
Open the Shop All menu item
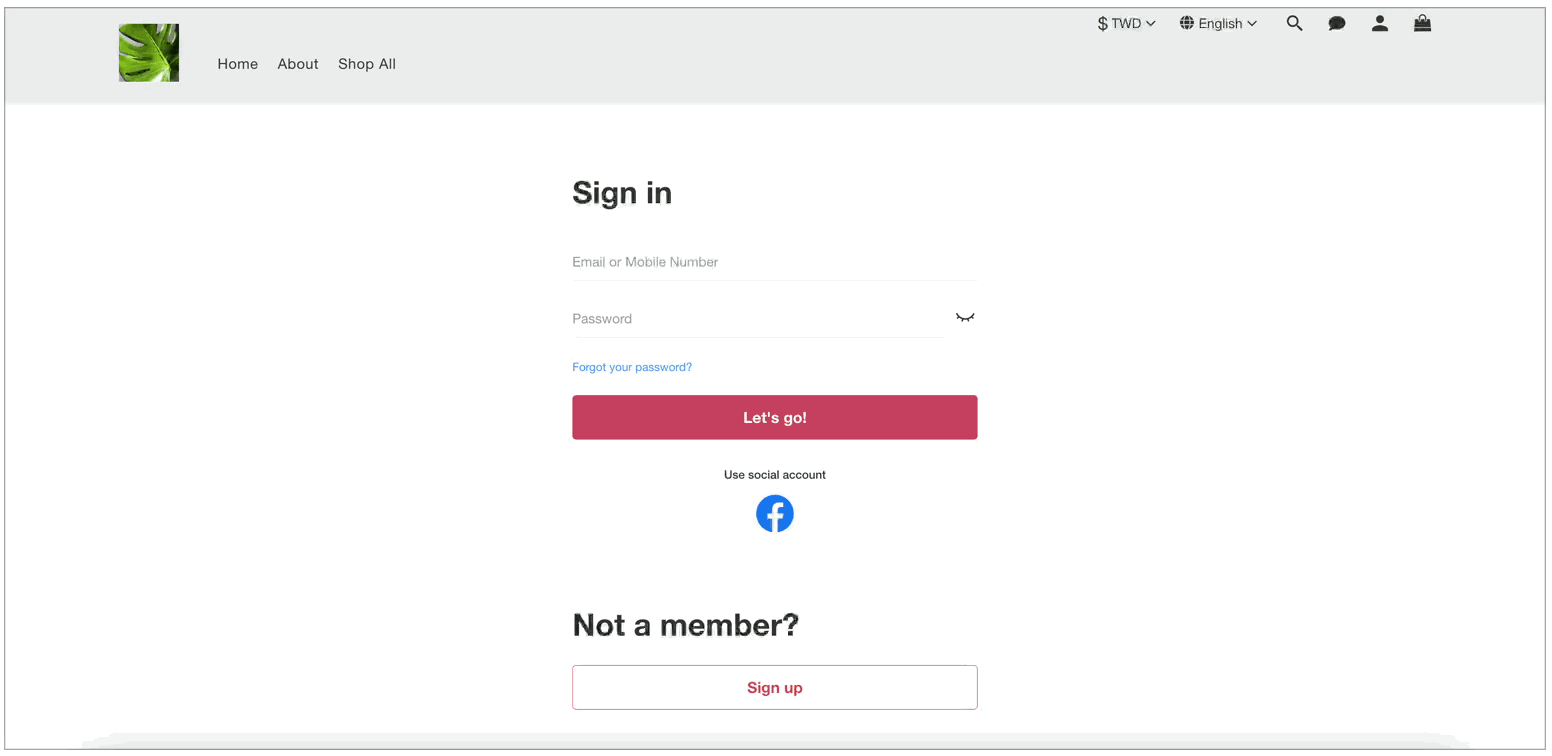(367, 64)
